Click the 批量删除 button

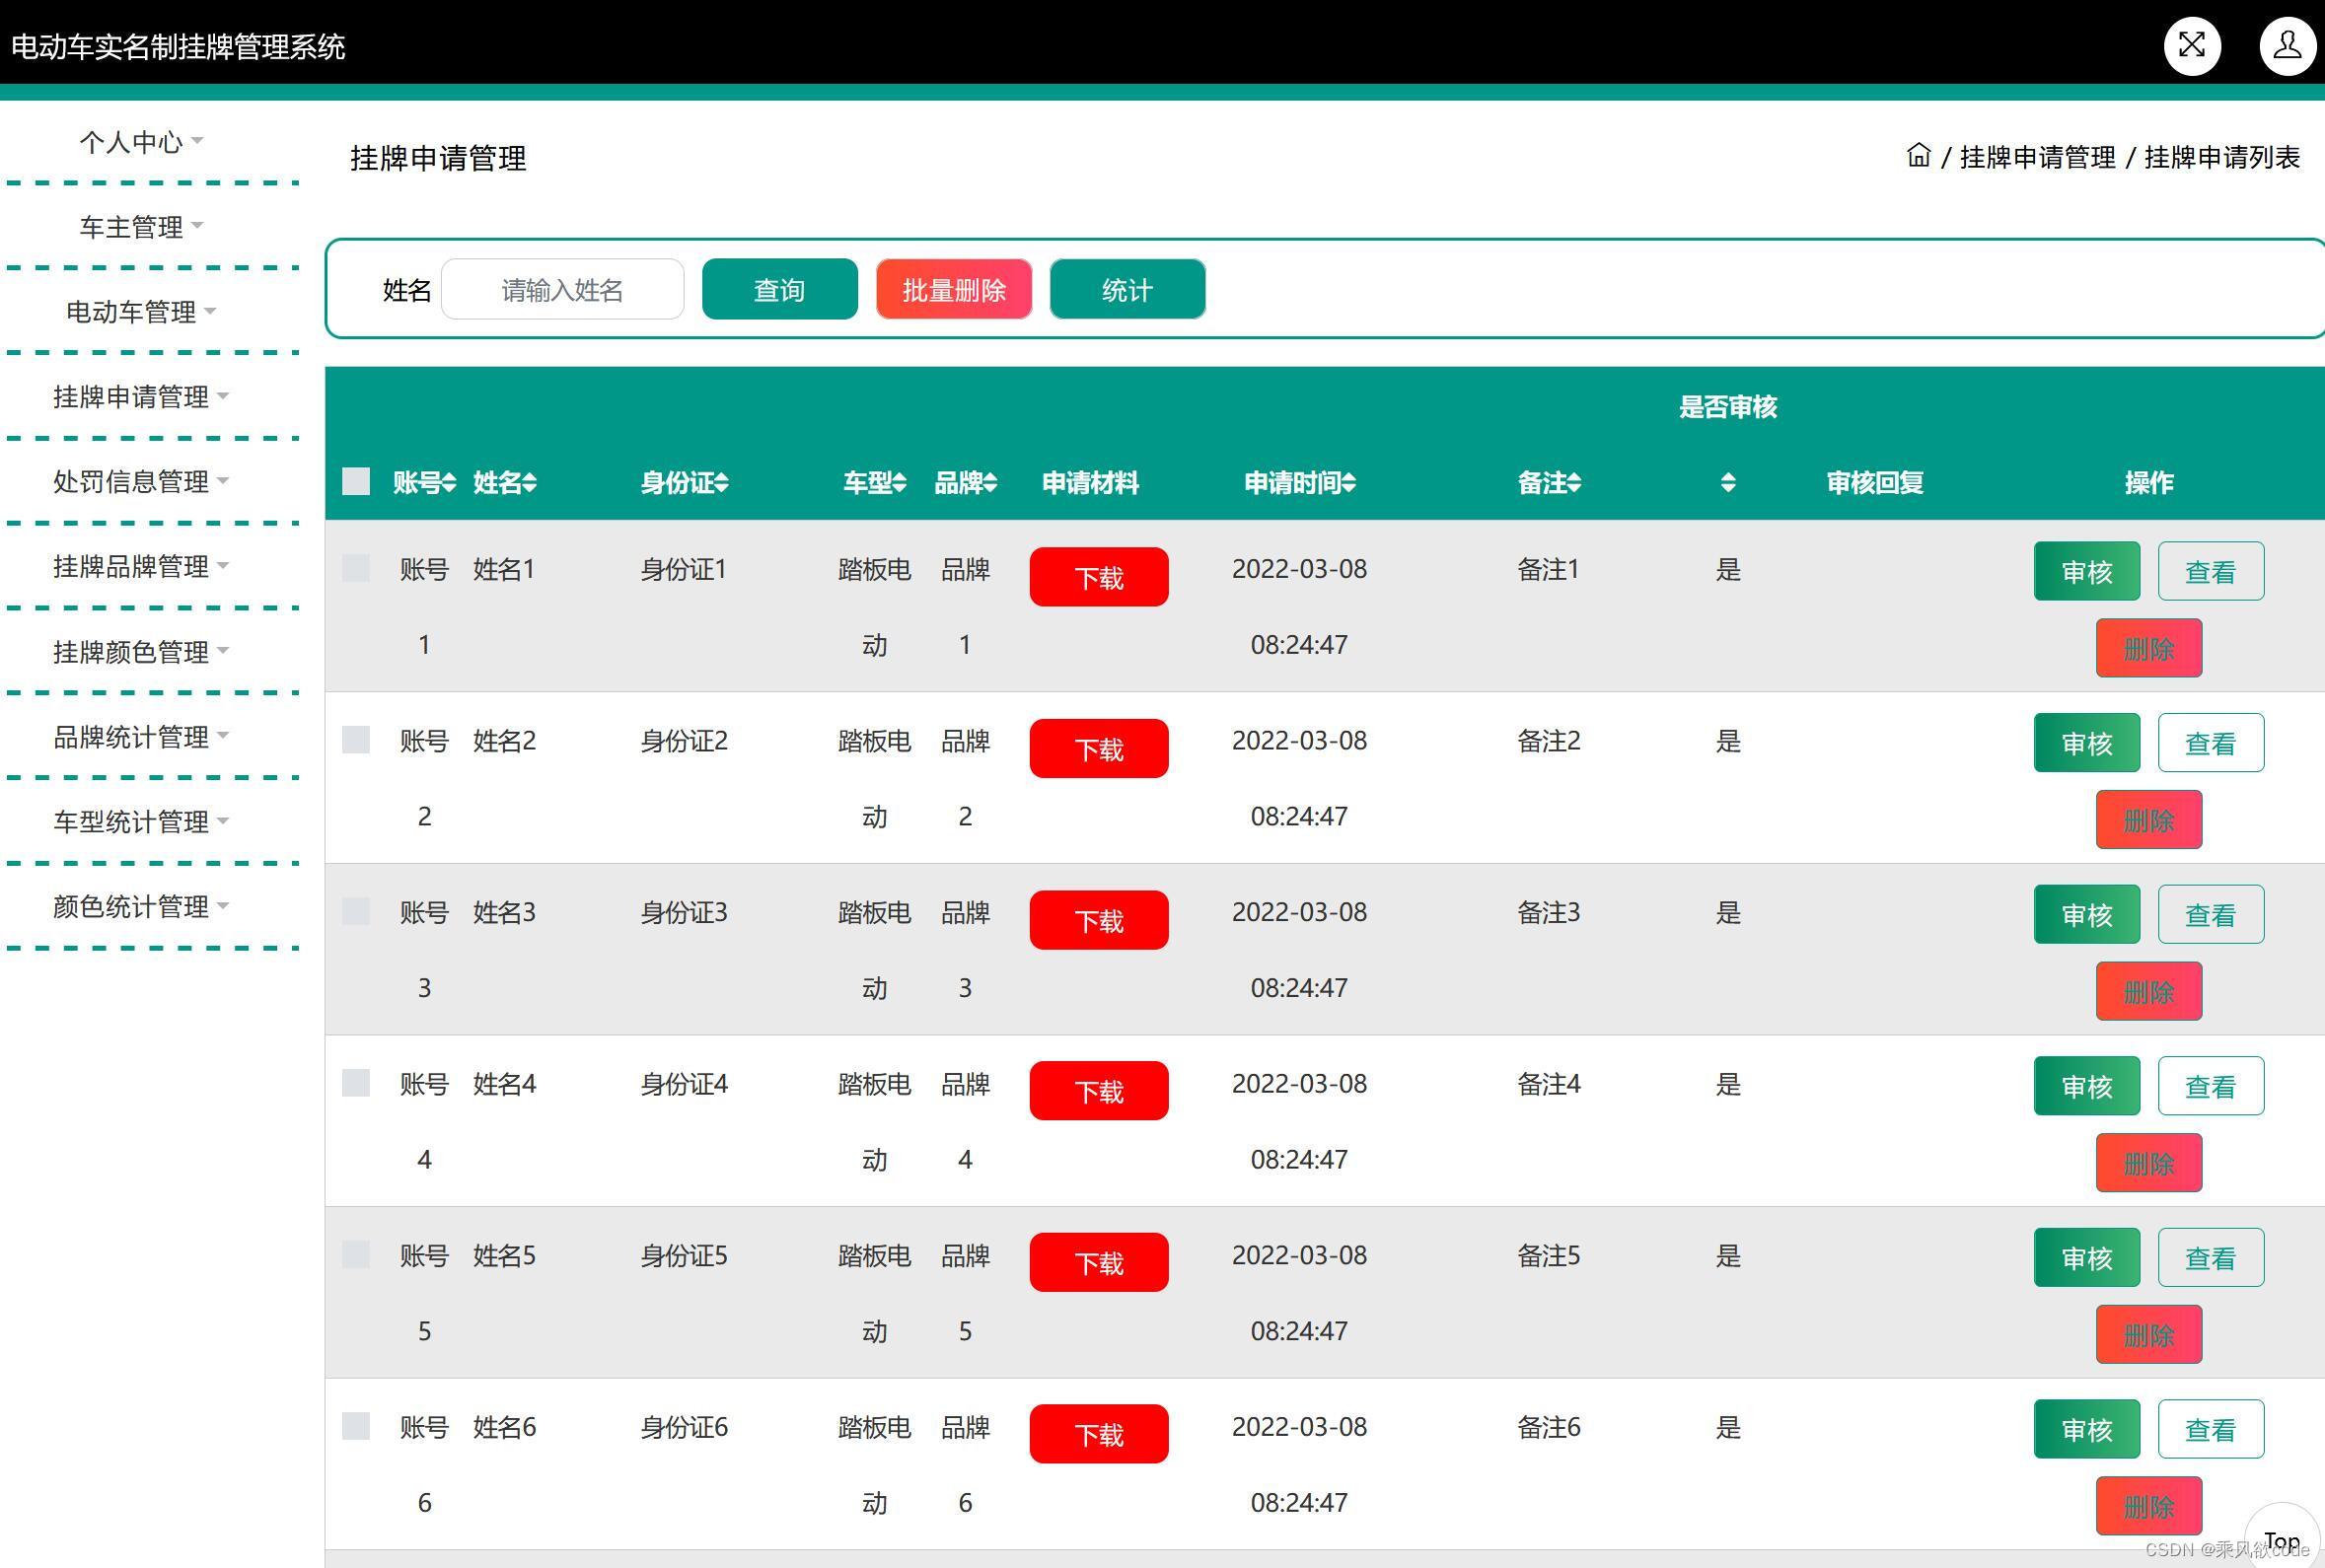[953, 290]
